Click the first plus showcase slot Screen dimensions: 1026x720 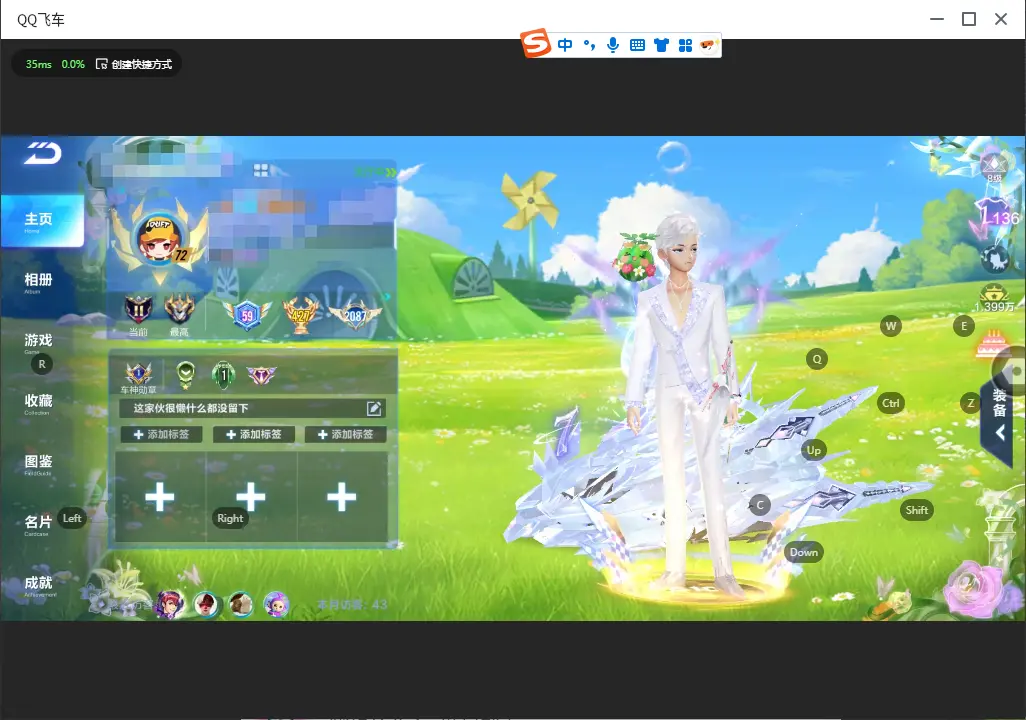point(160,497)
